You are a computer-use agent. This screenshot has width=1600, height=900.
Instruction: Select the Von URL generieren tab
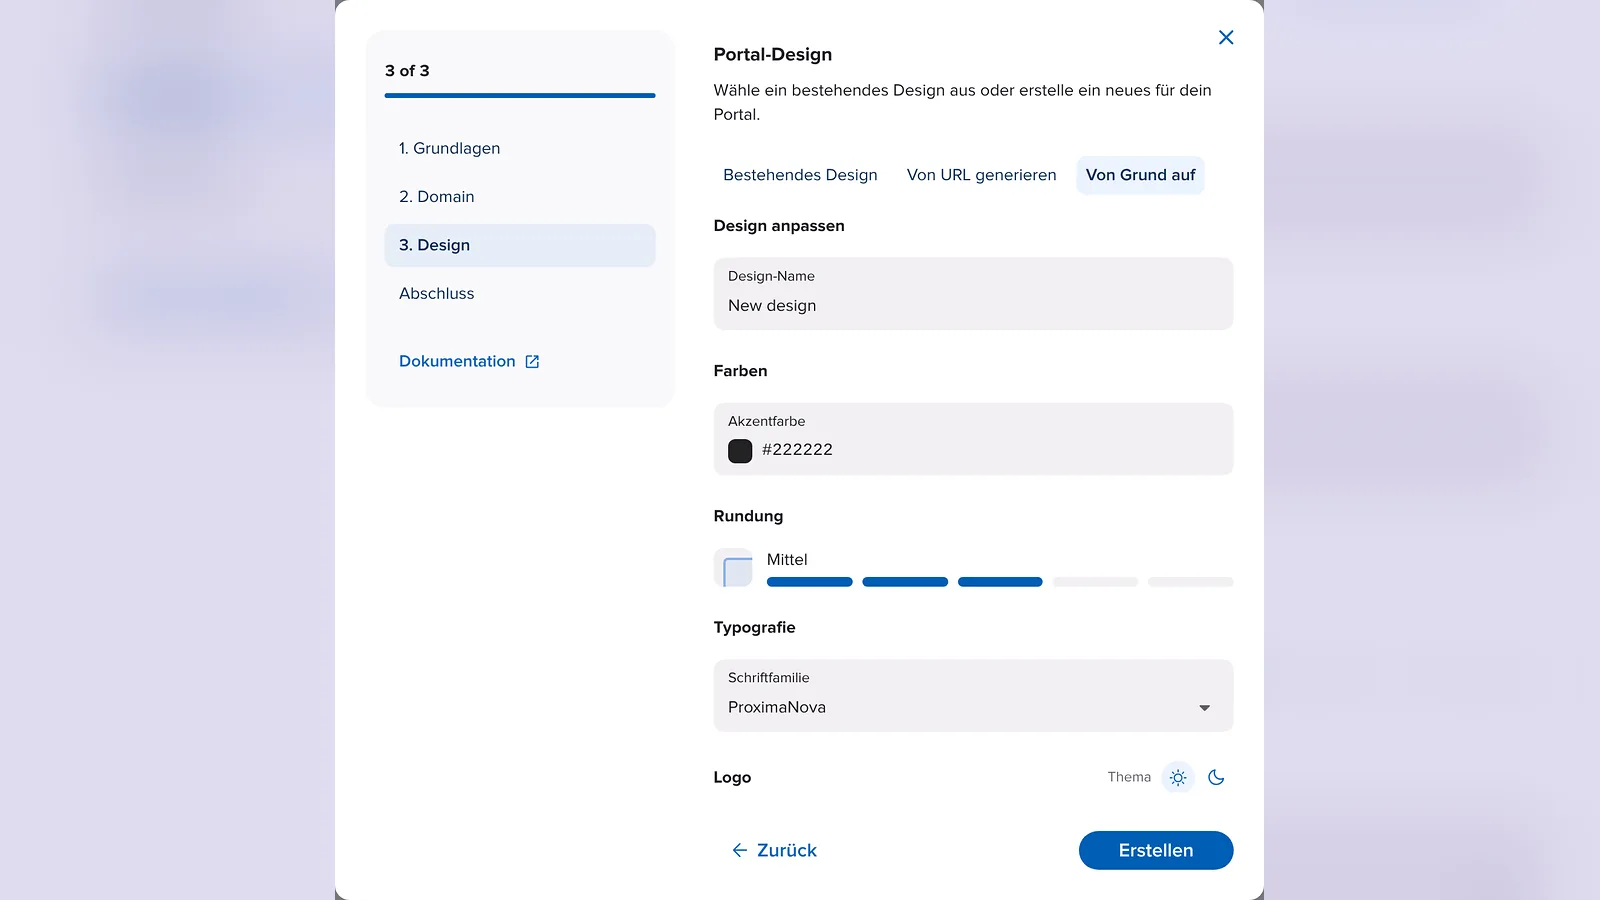pos(981,175)
